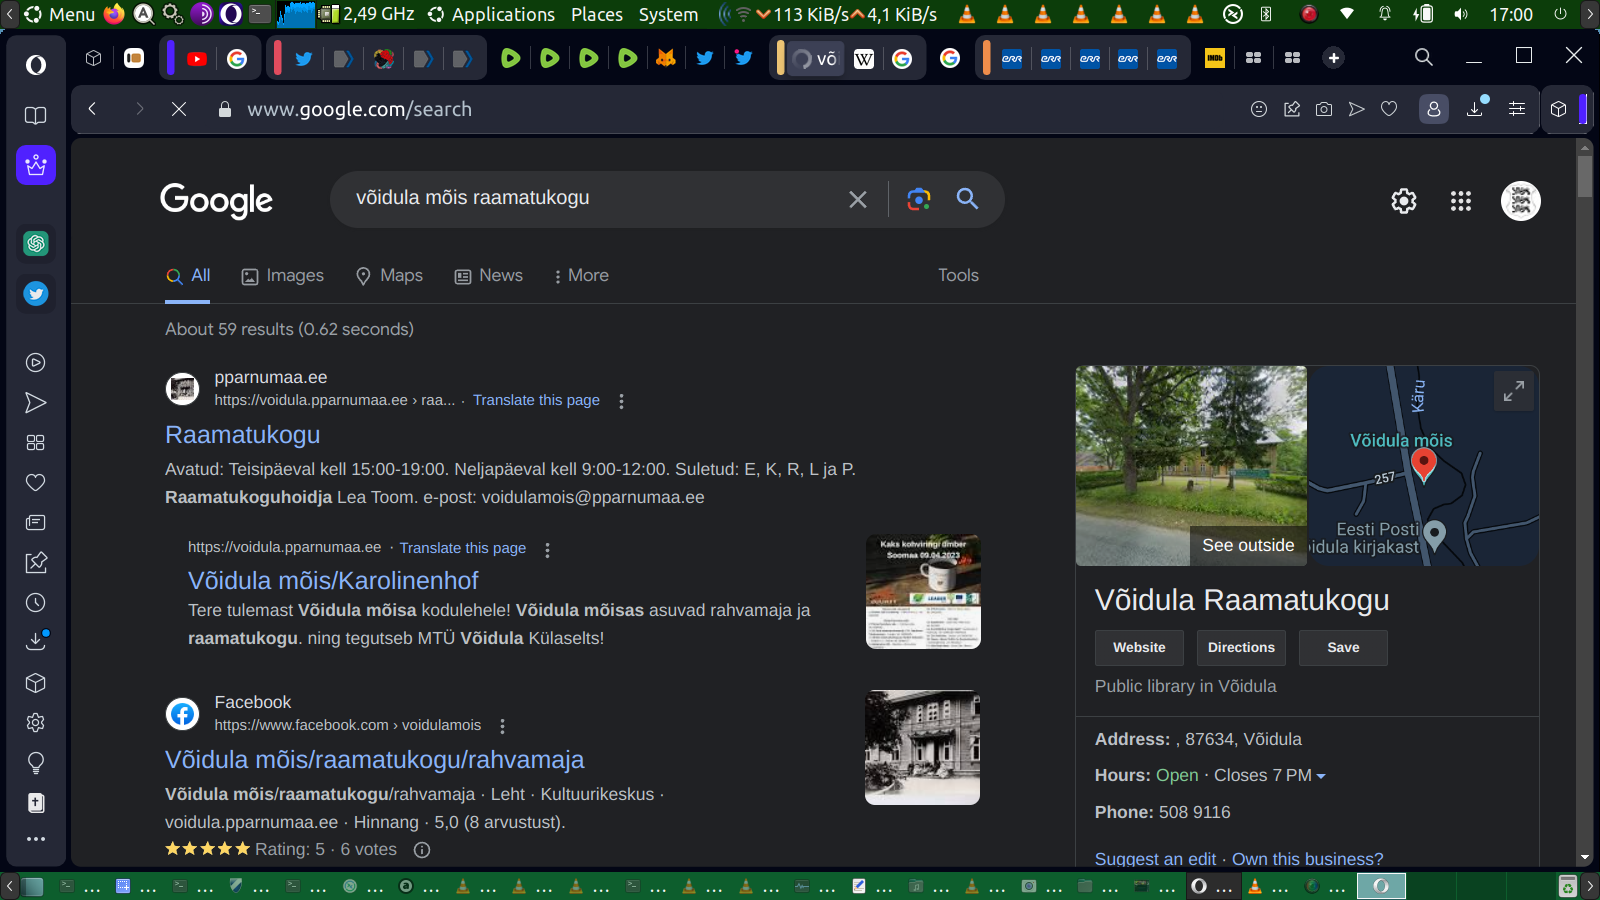Image resolution: width=1600 pixels, height=900 pixels.
Task: Open the sidebar lightbulb tips icon
Action: 36,763
